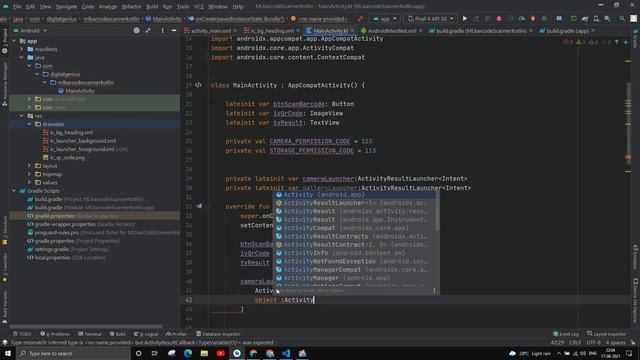Open Project panel options (three dots)
The image size is (640, 360).
click(162, 30)
